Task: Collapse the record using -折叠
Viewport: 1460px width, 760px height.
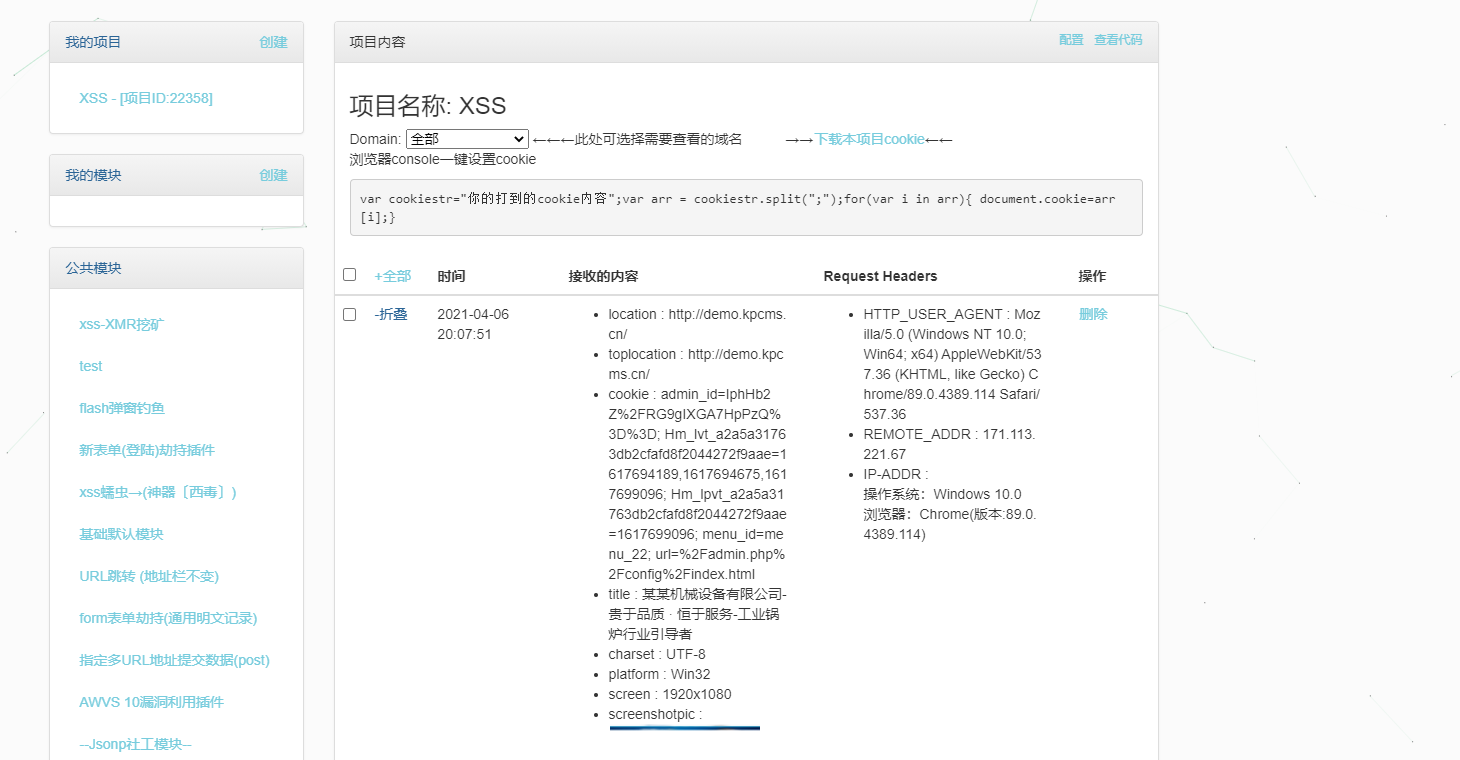Action: 391,315
